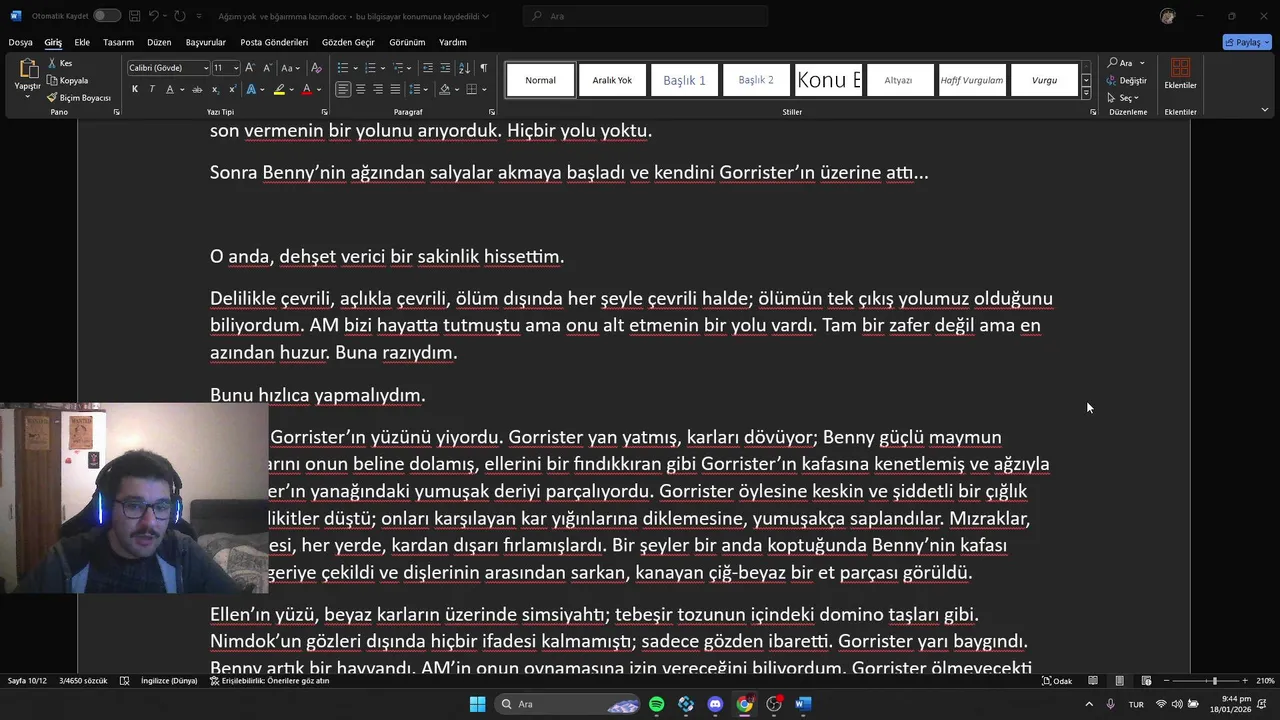The image size is (1280, 720).
Task: Click bulleted list icon
Action: coord(342,68)
